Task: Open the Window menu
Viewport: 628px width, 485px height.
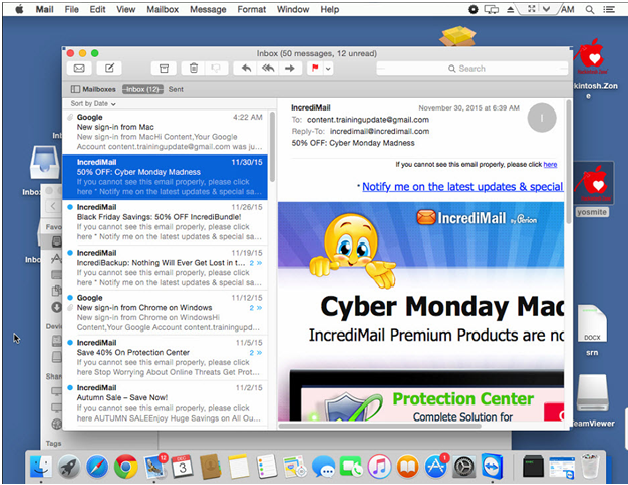Action: click(x=293, y=9)
